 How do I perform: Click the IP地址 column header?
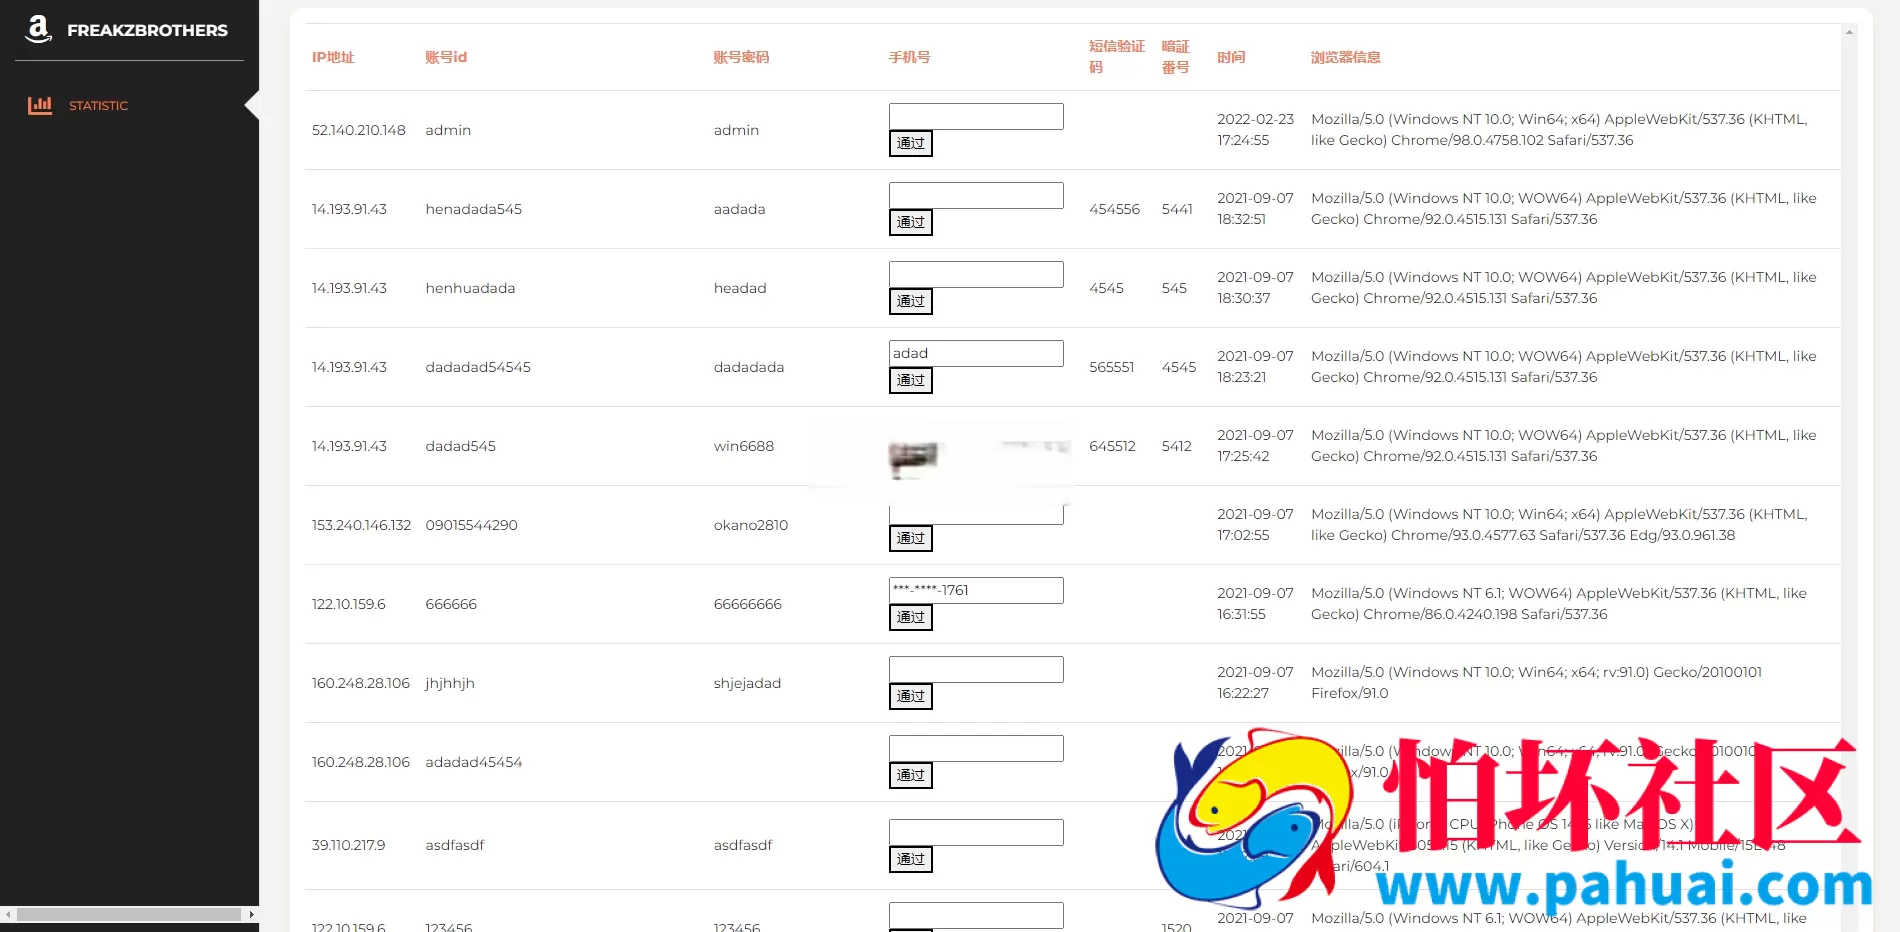(x=333, y=57)
